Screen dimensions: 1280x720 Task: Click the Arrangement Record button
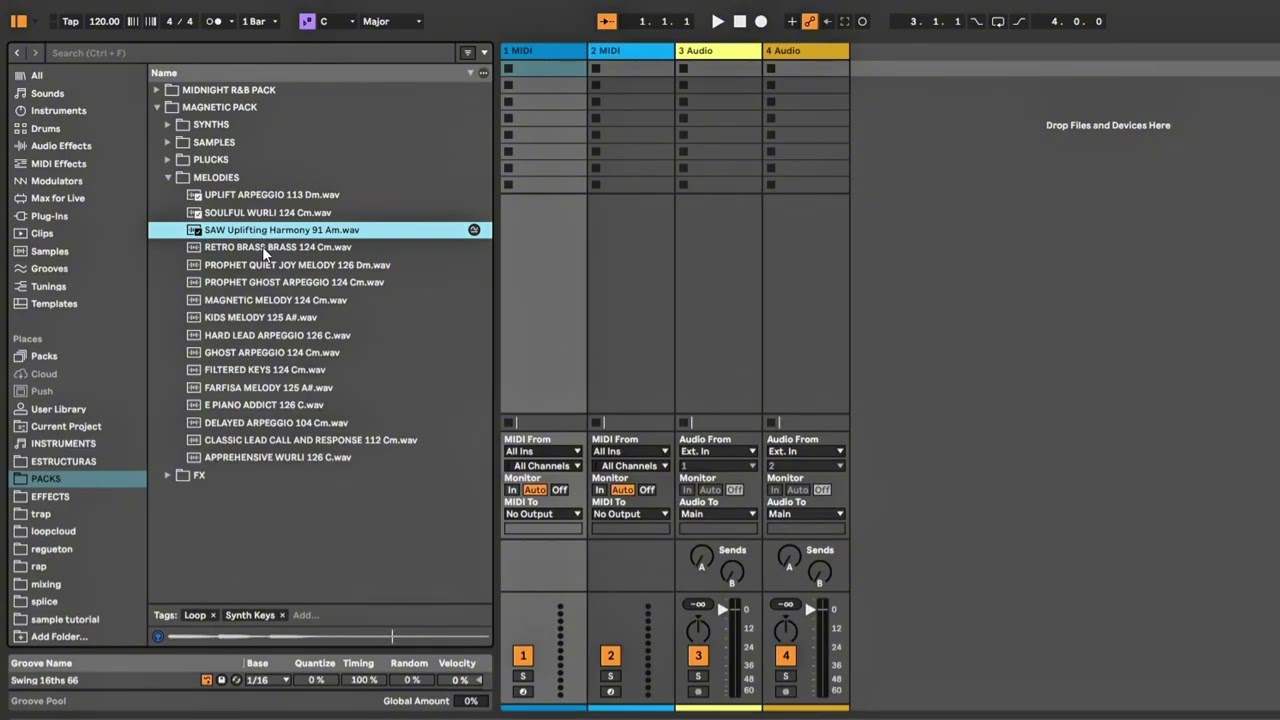761,21
